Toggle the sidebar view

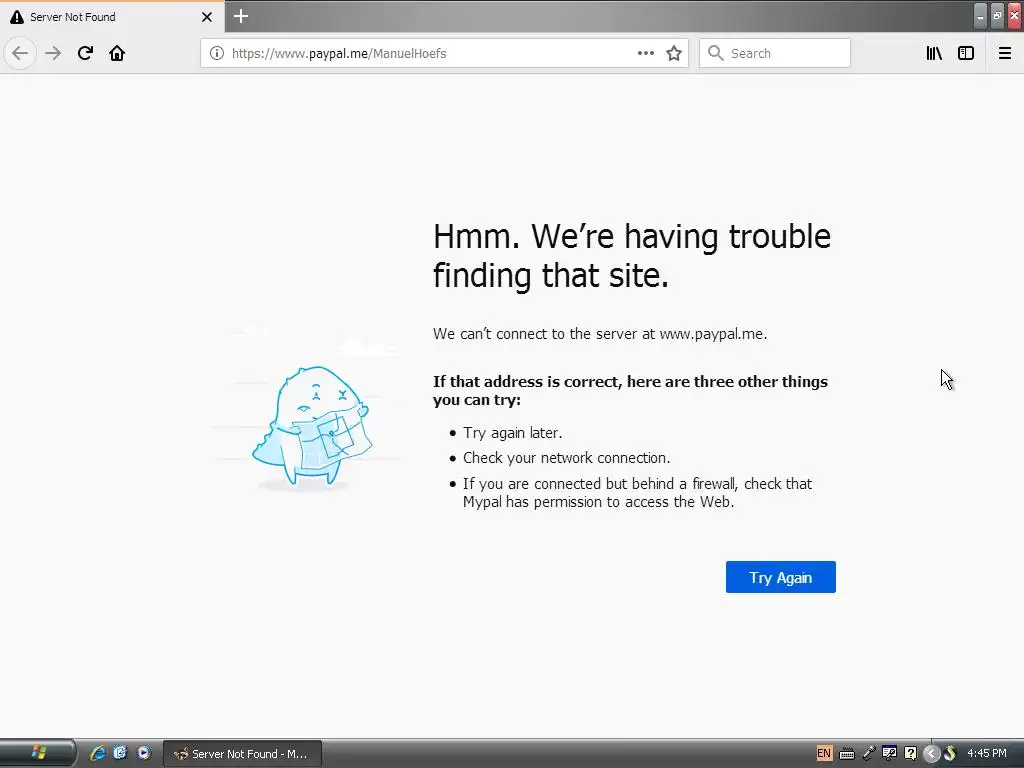[966, 53]
